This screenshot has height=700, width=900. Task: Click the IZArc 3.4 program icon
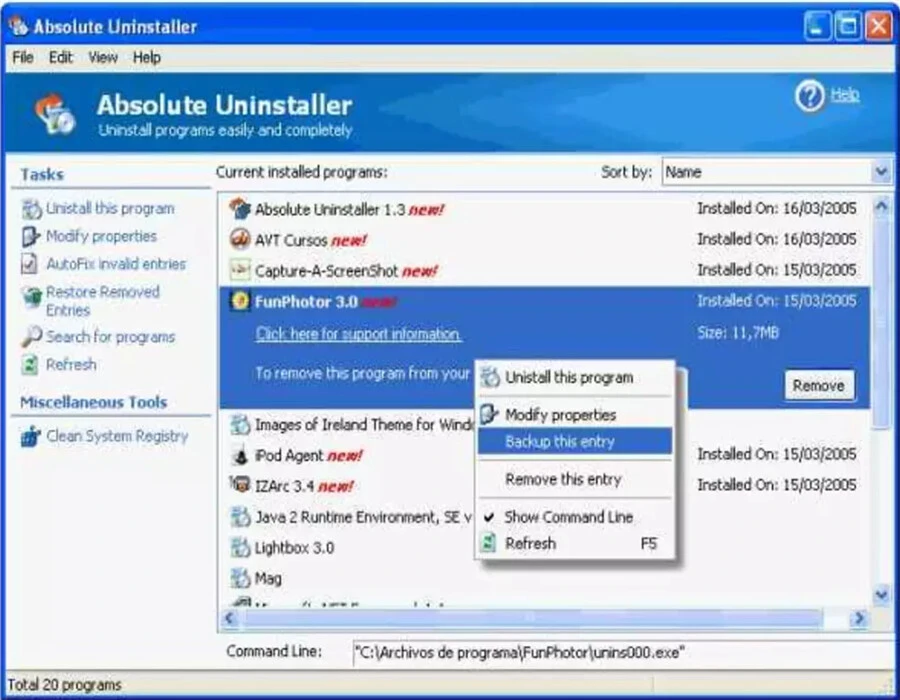pos(239,485)
